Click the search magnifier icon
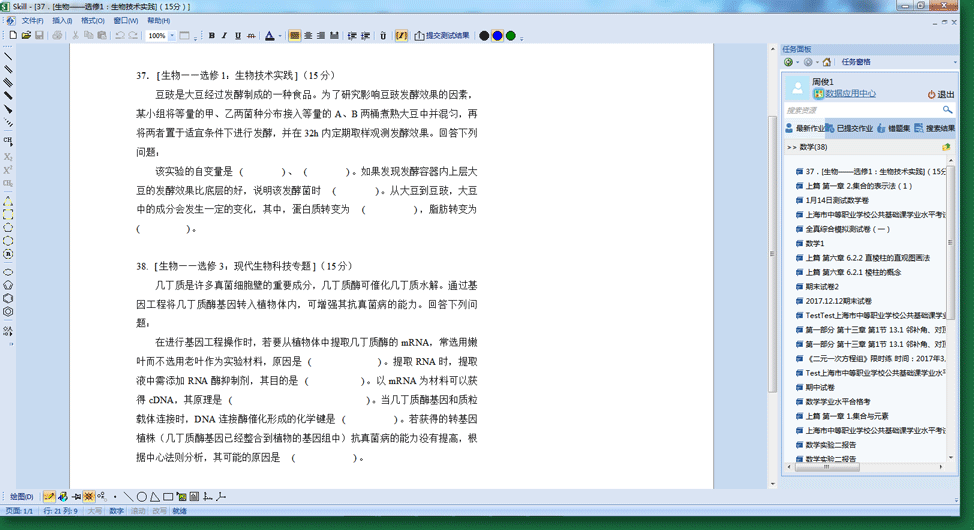974x530 pixels. (947, 110)
